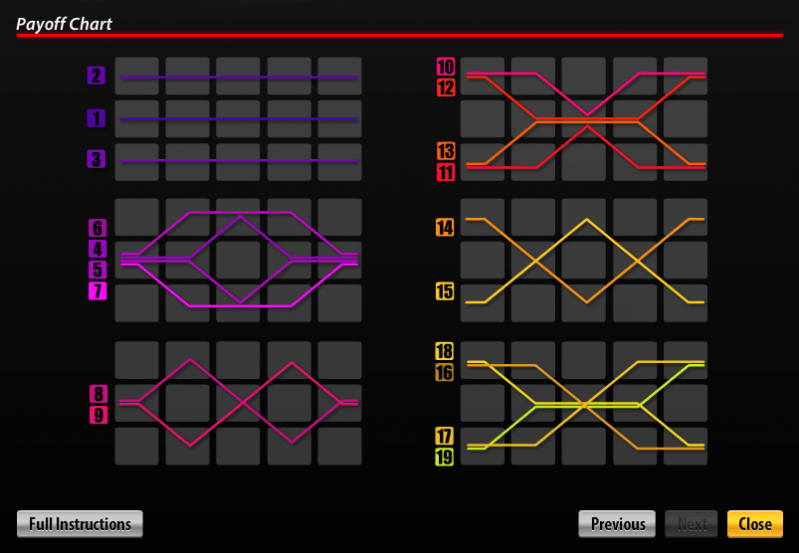799x553 pixels.
Task: Click payline number 10 badge
Action: (x=446, y=67)
